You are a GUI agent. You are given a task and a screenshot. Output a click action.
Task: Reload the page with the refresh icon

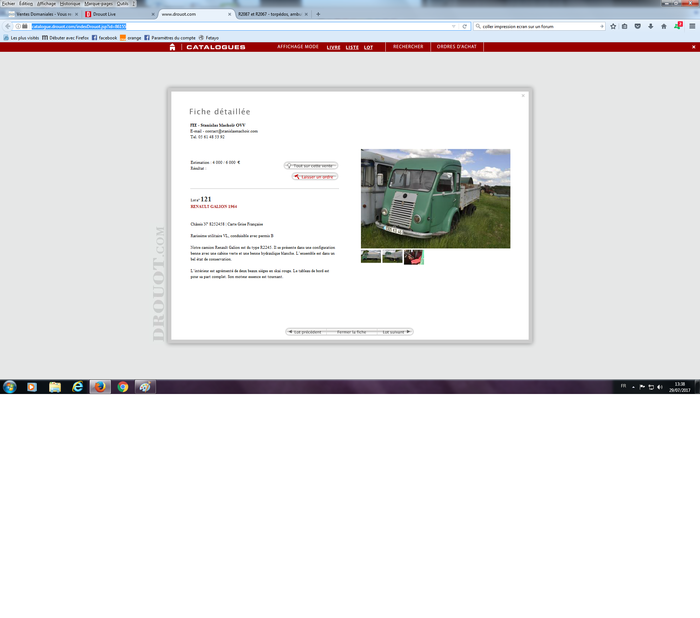(x=464, y=26)
